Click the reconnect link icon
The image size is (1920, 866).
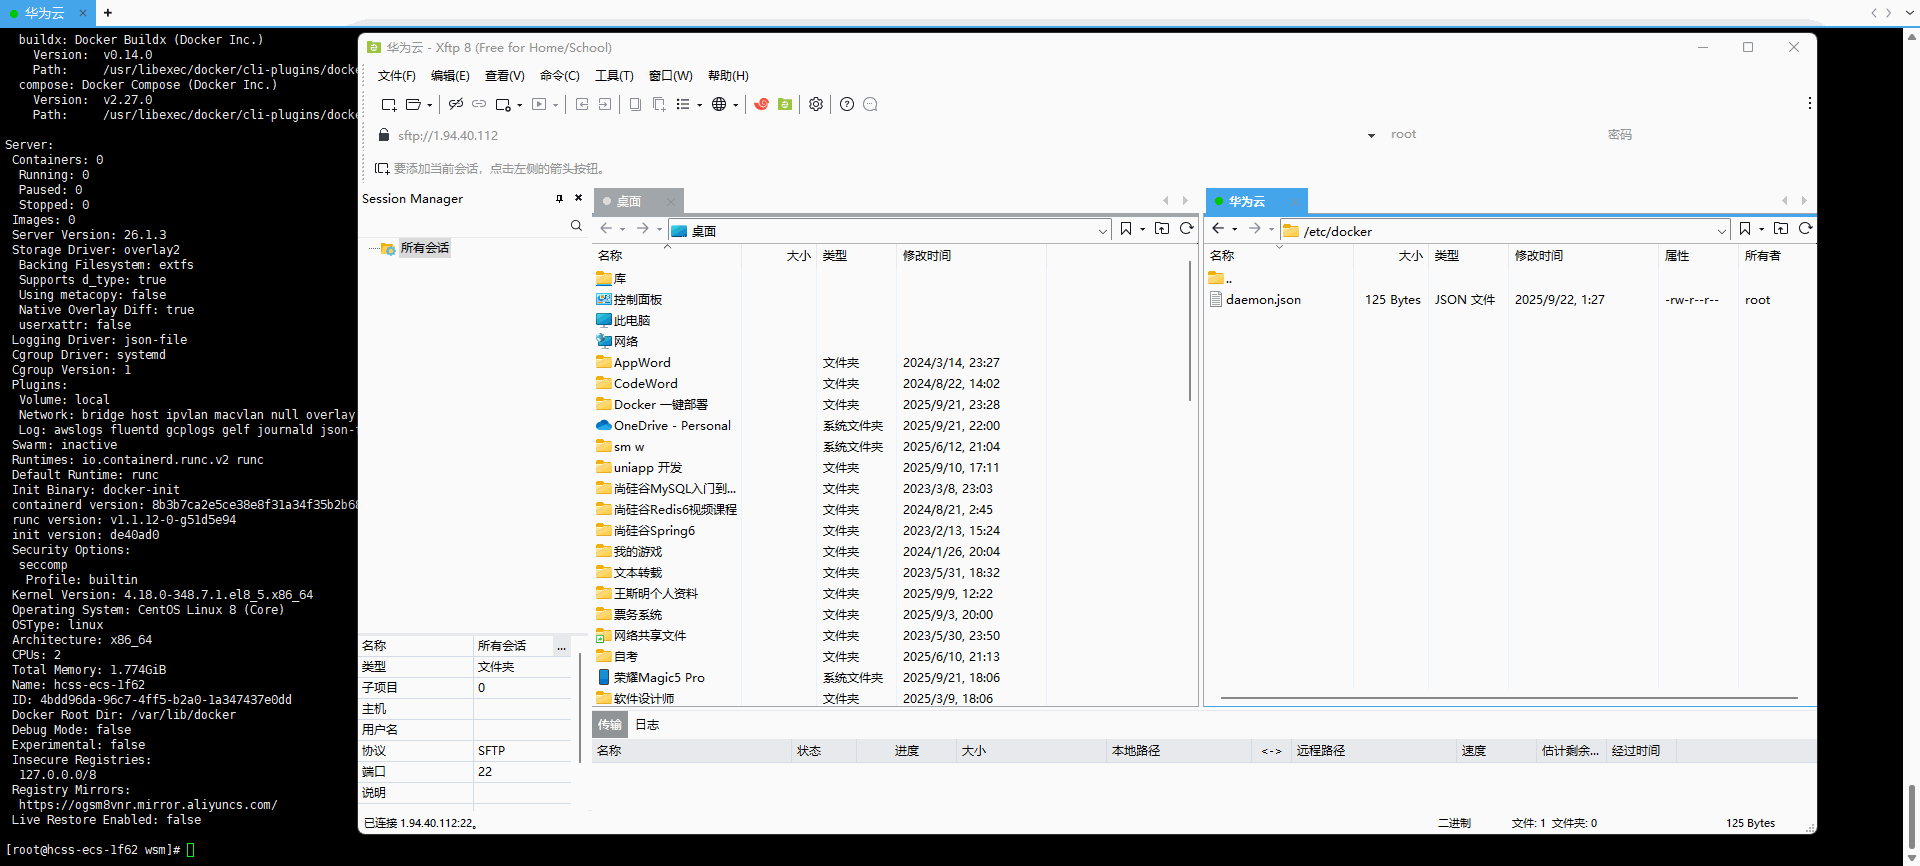[479, 104]
